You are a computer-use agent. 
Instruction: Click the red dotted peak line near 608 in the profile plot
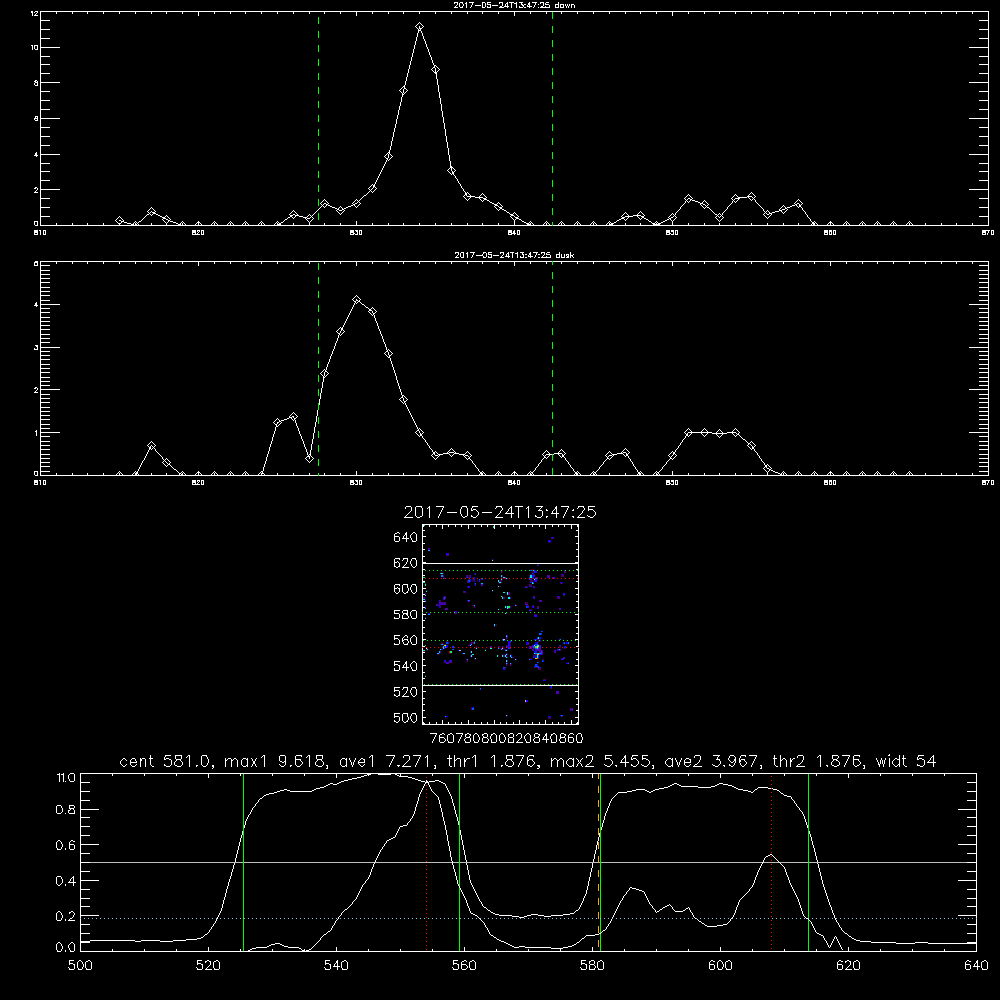(772, 861)
